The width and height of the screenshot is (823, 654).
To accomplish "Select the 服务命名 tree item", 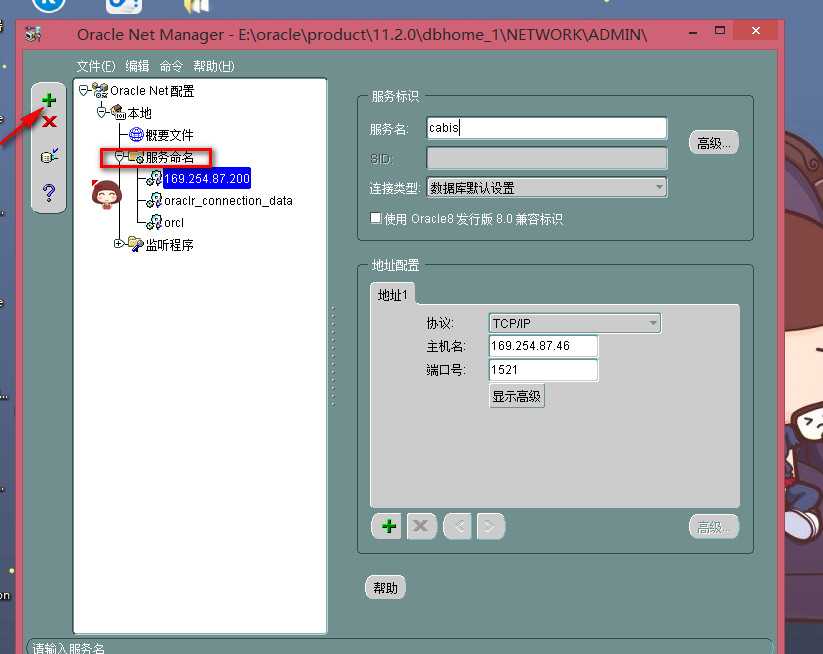I will click(x=170, y=157).
